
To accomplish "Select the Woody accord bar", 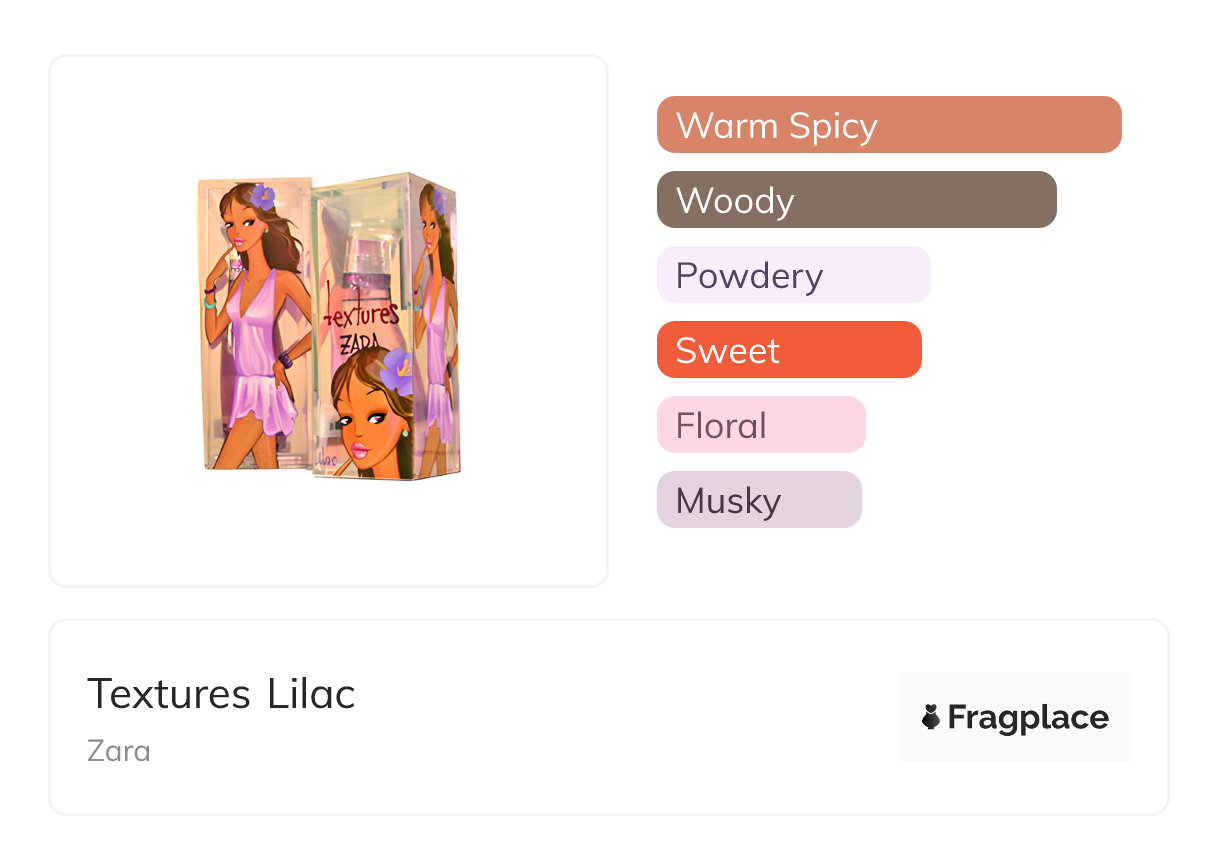I will pyautogui.click(x=856, y=200).
